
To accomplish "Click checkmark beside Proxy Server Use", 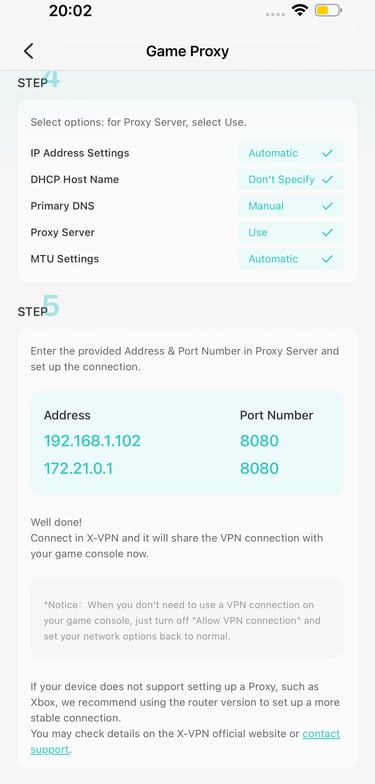I will coord(328,232).
